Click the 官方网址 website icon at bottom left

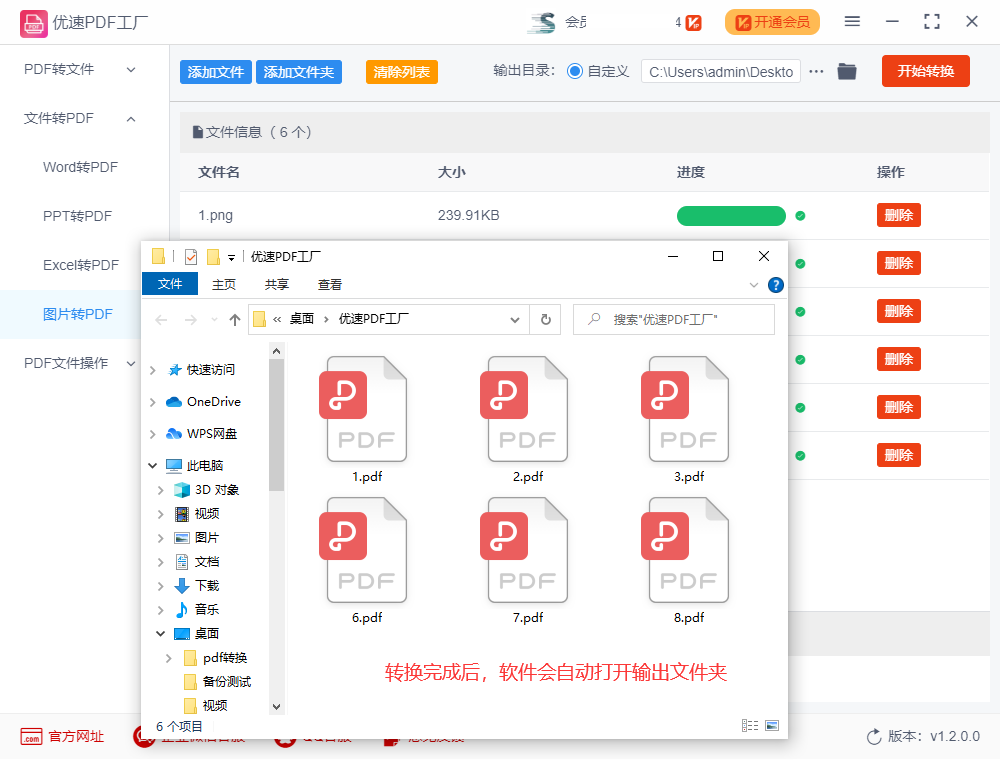pos(33,736)
